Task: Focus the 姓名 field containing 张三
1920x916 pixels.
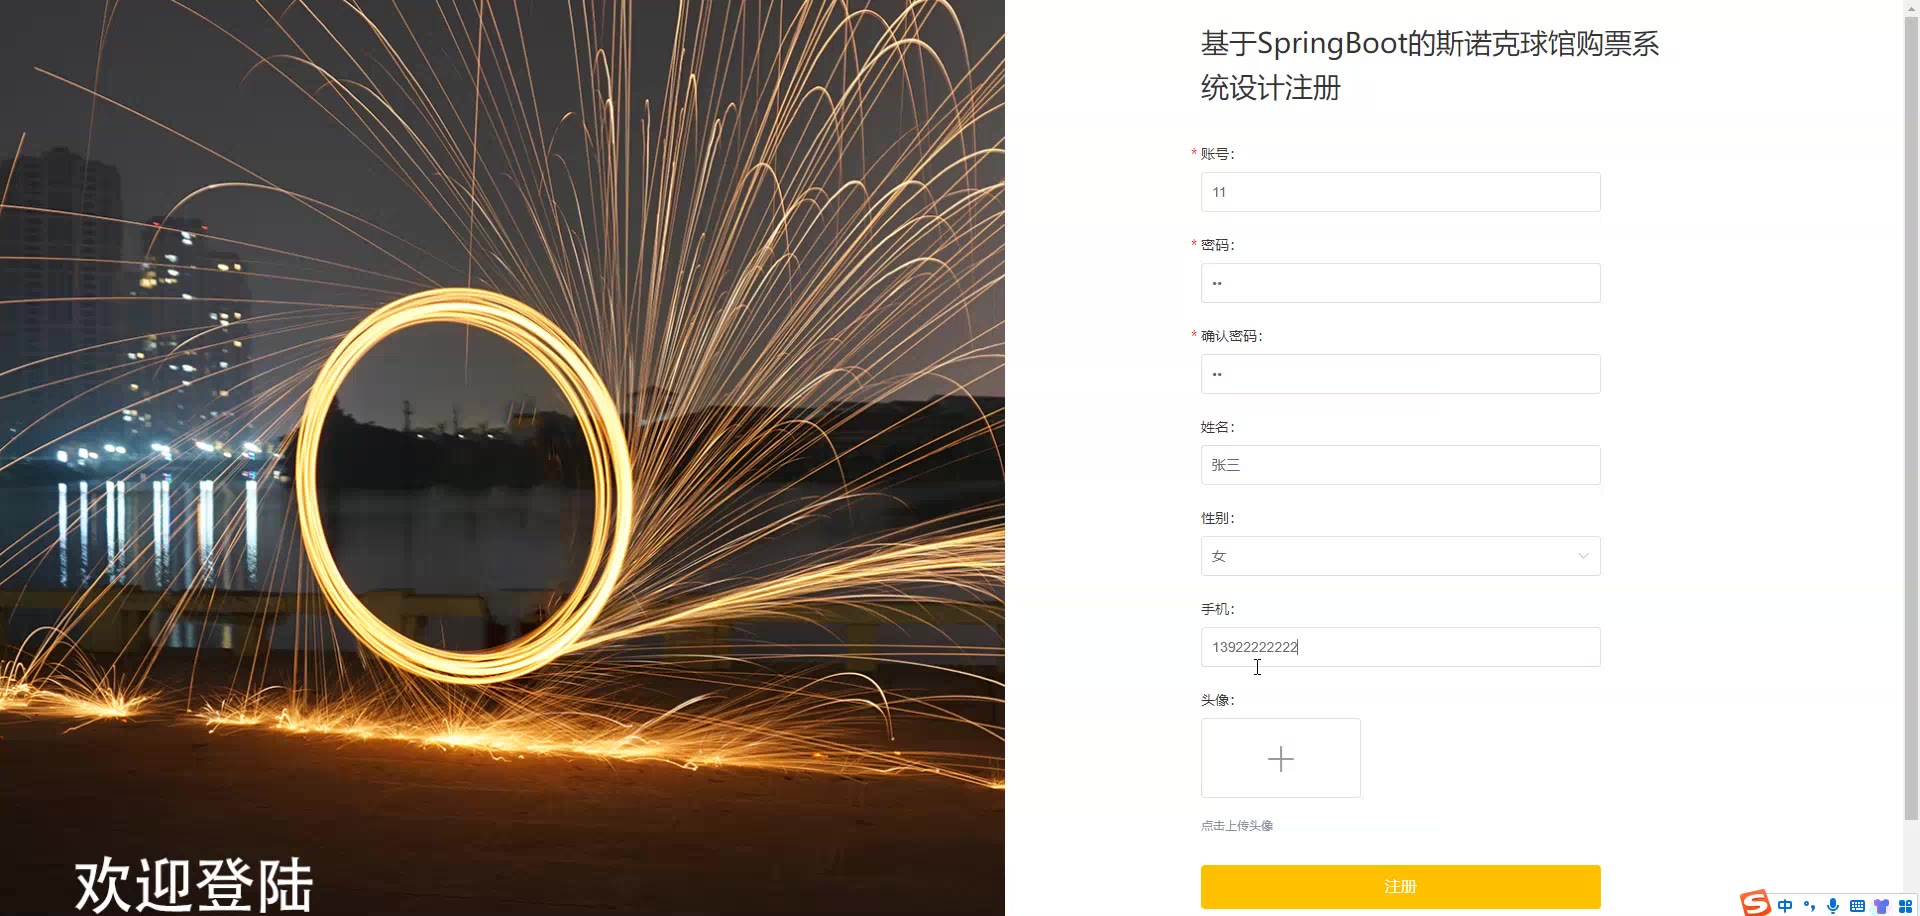Action: pos(1400,465)
